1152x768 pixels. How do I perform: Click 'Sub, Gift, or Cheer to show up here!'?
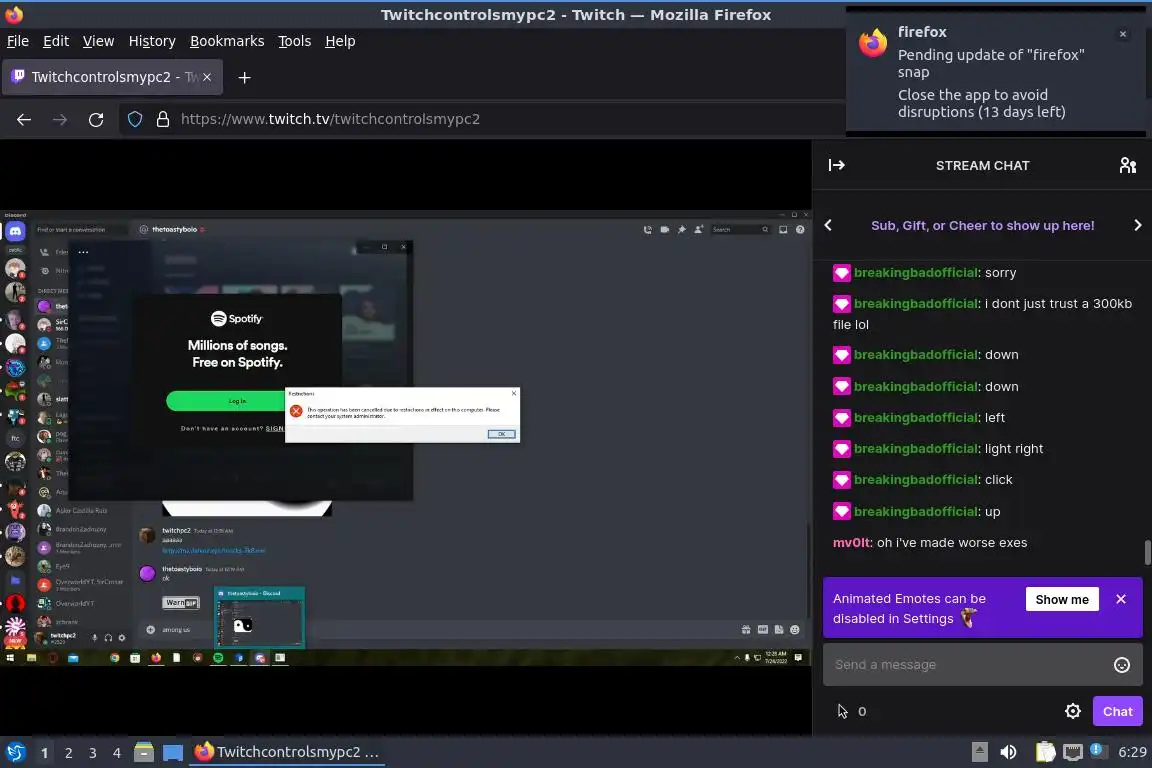point(982,226)
